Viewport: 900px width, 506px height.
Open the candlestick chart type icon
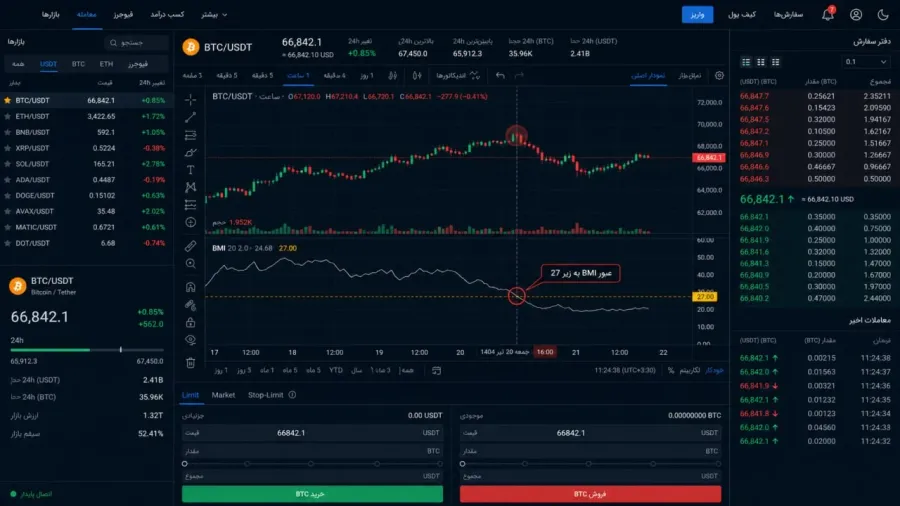417,76
